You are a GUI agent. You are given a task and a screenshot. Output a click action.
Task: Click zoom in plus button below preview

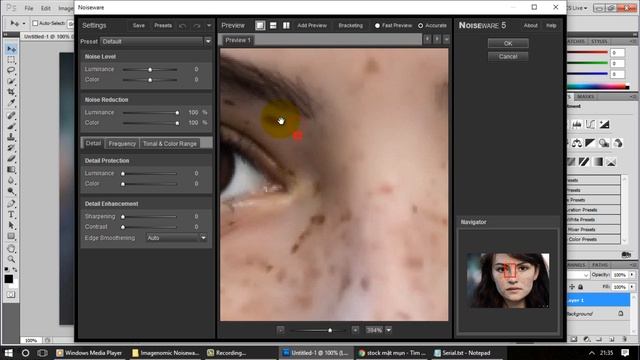(355, 330)
